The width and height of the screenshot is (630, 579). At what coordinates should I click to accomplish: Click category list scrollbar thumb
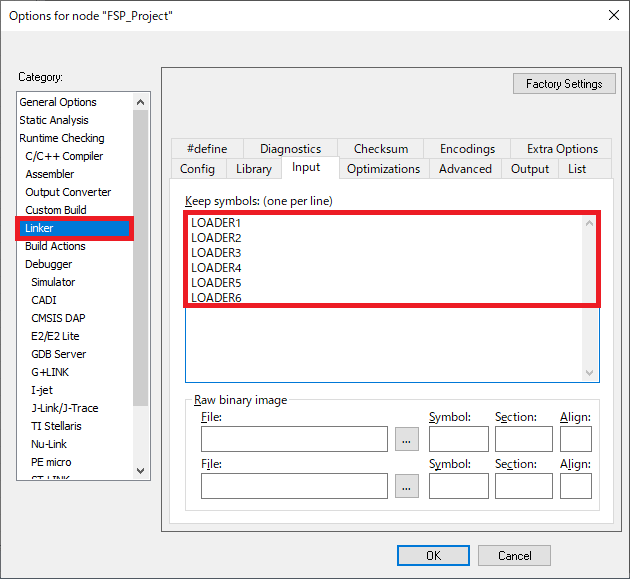[140, 258]
